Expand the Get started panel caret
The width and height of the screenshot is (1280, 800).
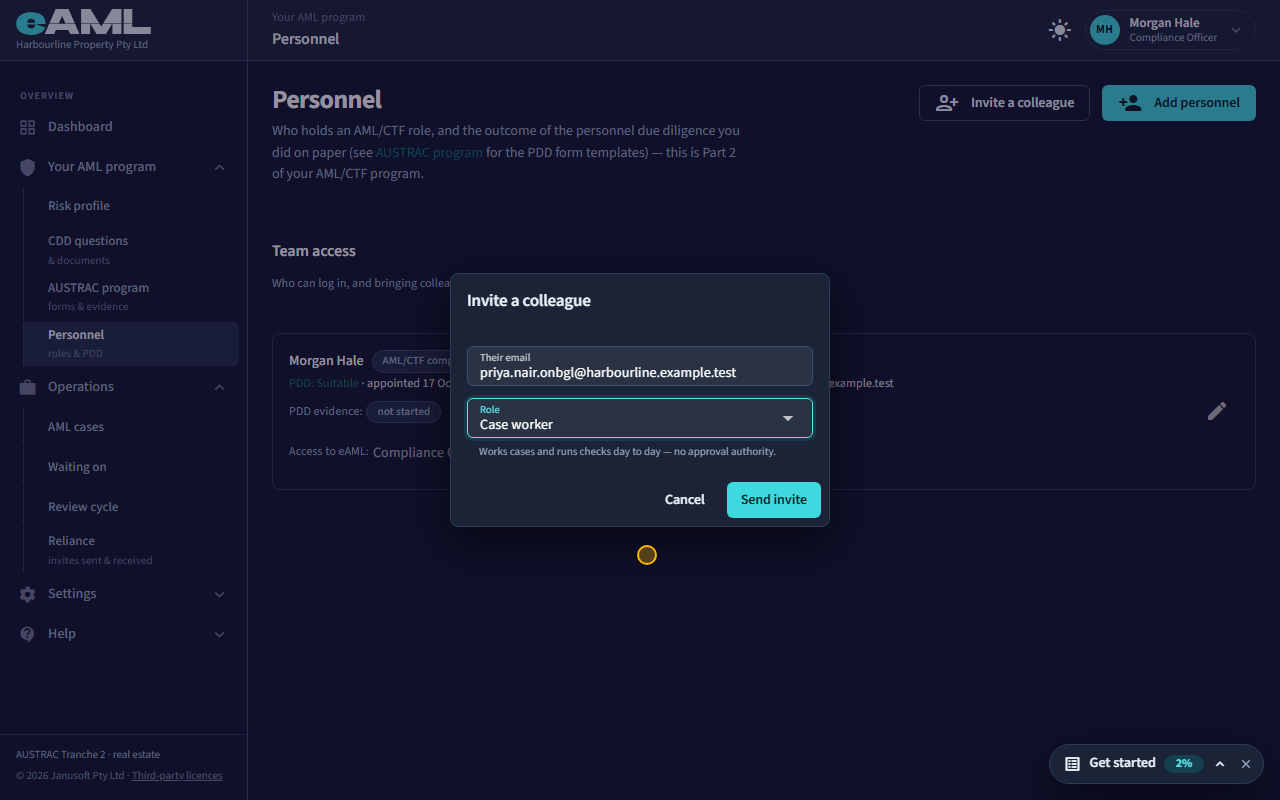(1220, 764)
